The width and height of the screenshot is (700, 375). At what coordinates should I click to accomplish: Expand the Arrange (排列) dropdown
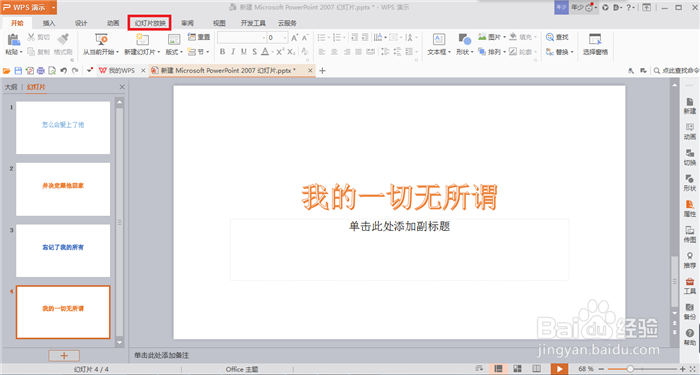coord(504,52)
